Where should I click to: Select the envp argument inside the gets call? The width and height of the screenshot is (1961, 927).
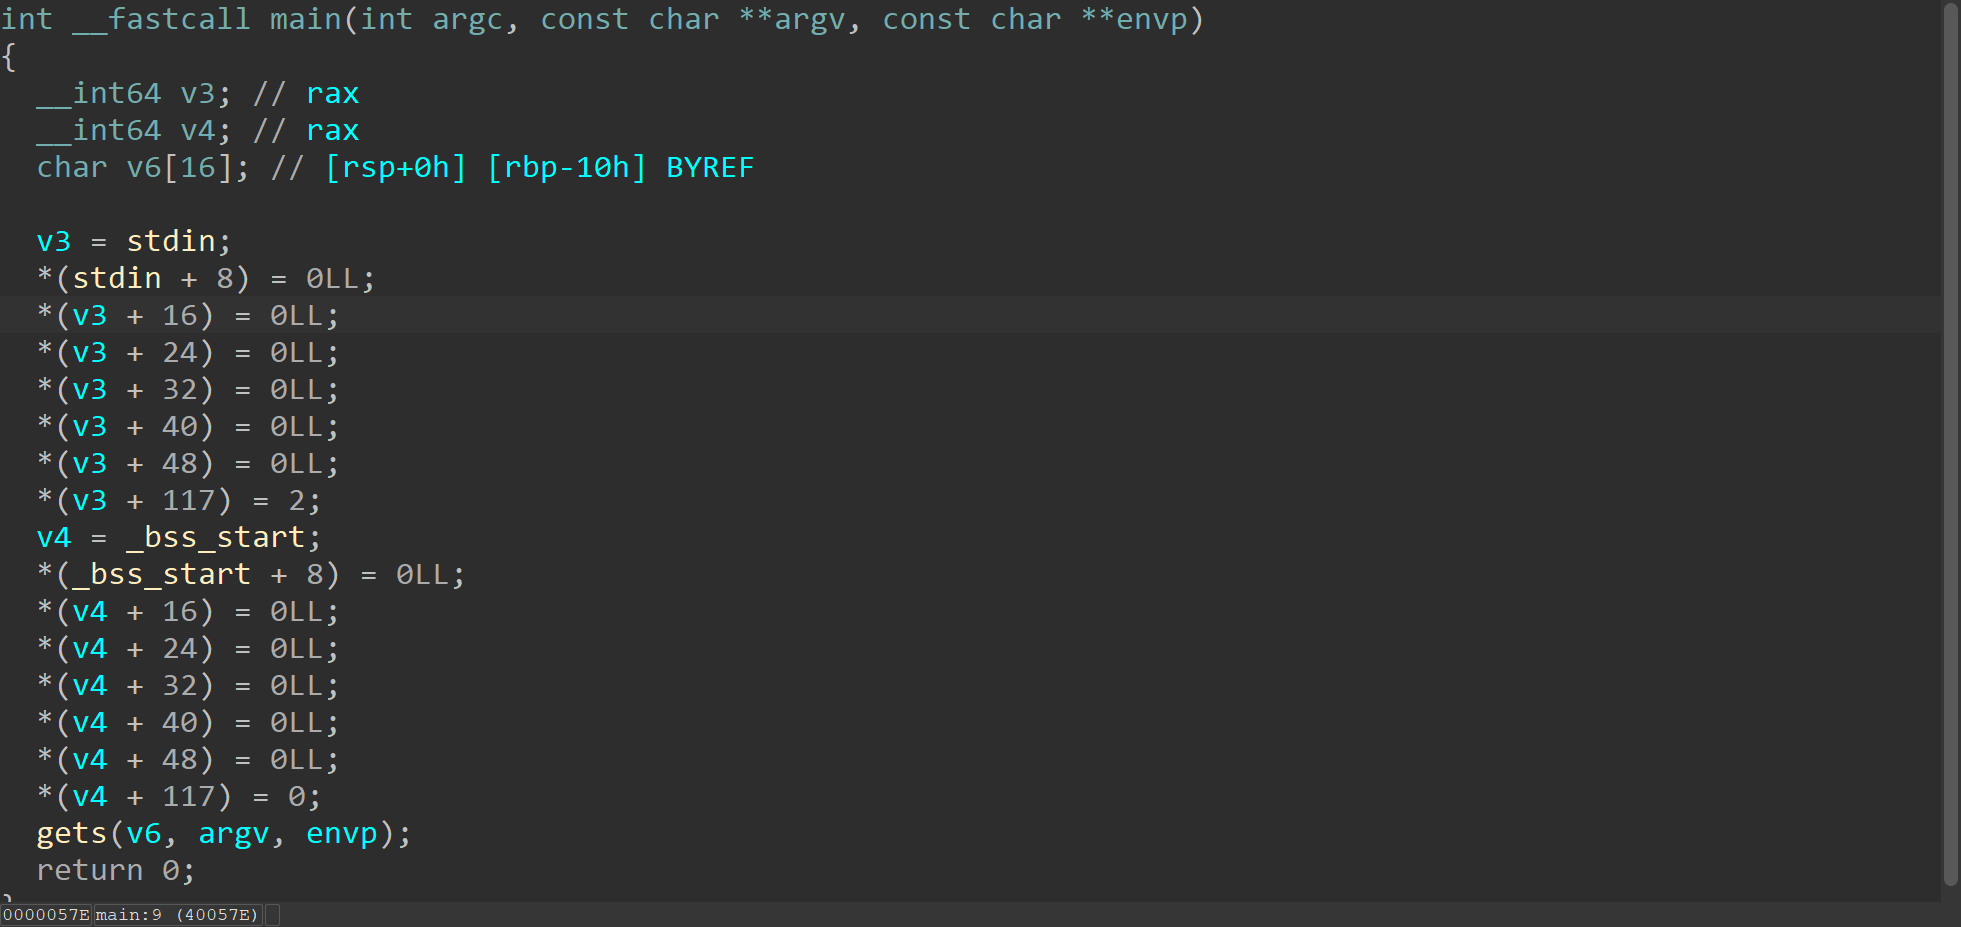[341, 834]
